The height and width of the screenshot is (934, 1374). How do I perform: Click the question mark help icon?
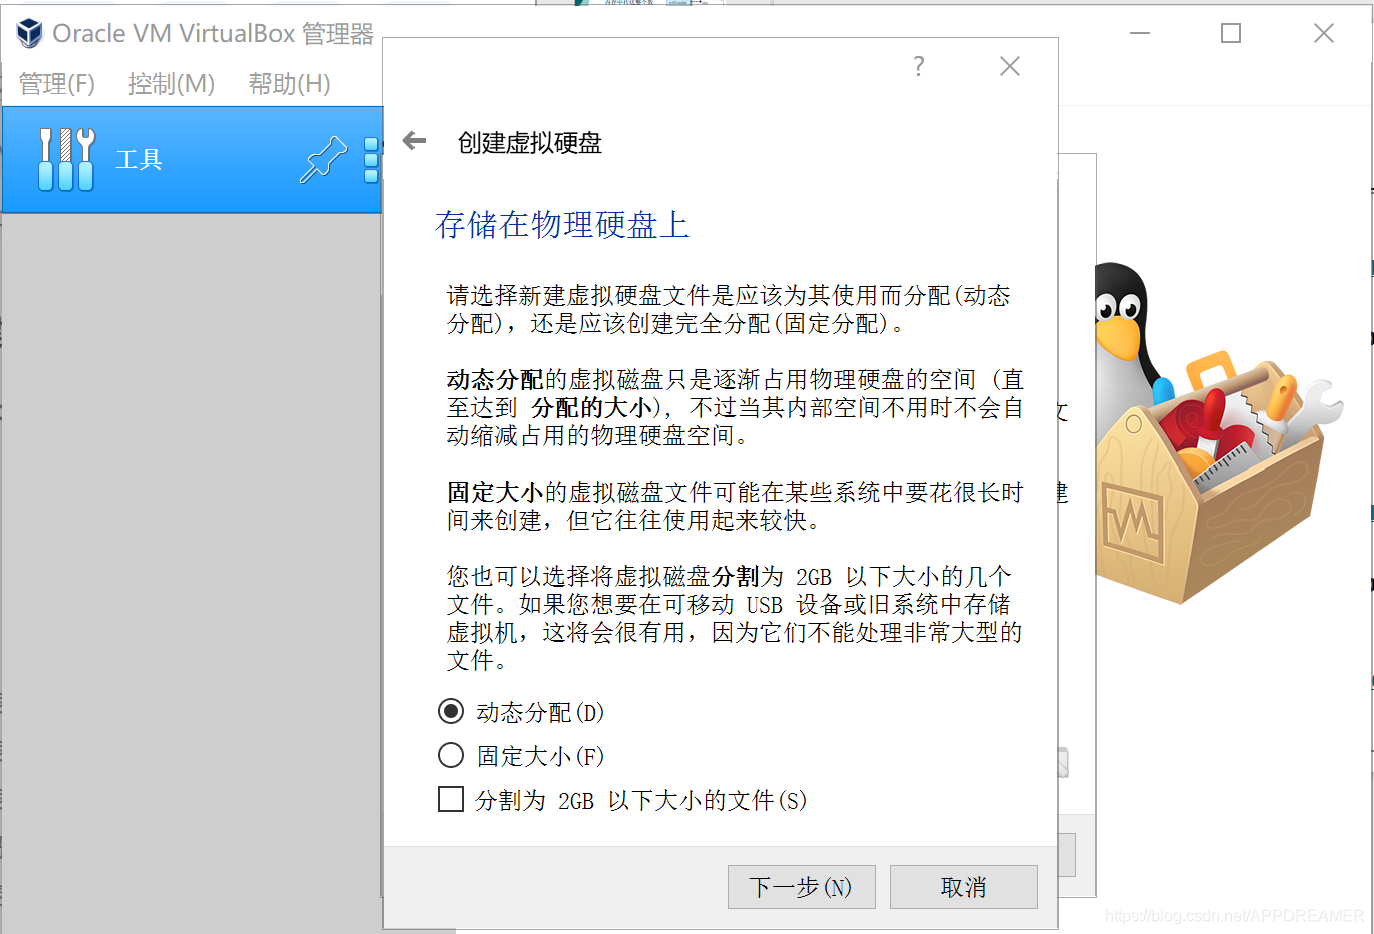pyautogui.click(x=918, y=66)
